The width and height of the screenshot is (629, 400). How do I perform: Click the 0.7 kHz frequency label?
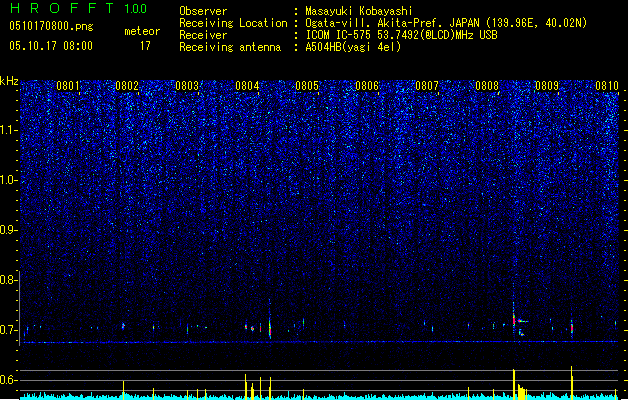[x=9, y=330]
